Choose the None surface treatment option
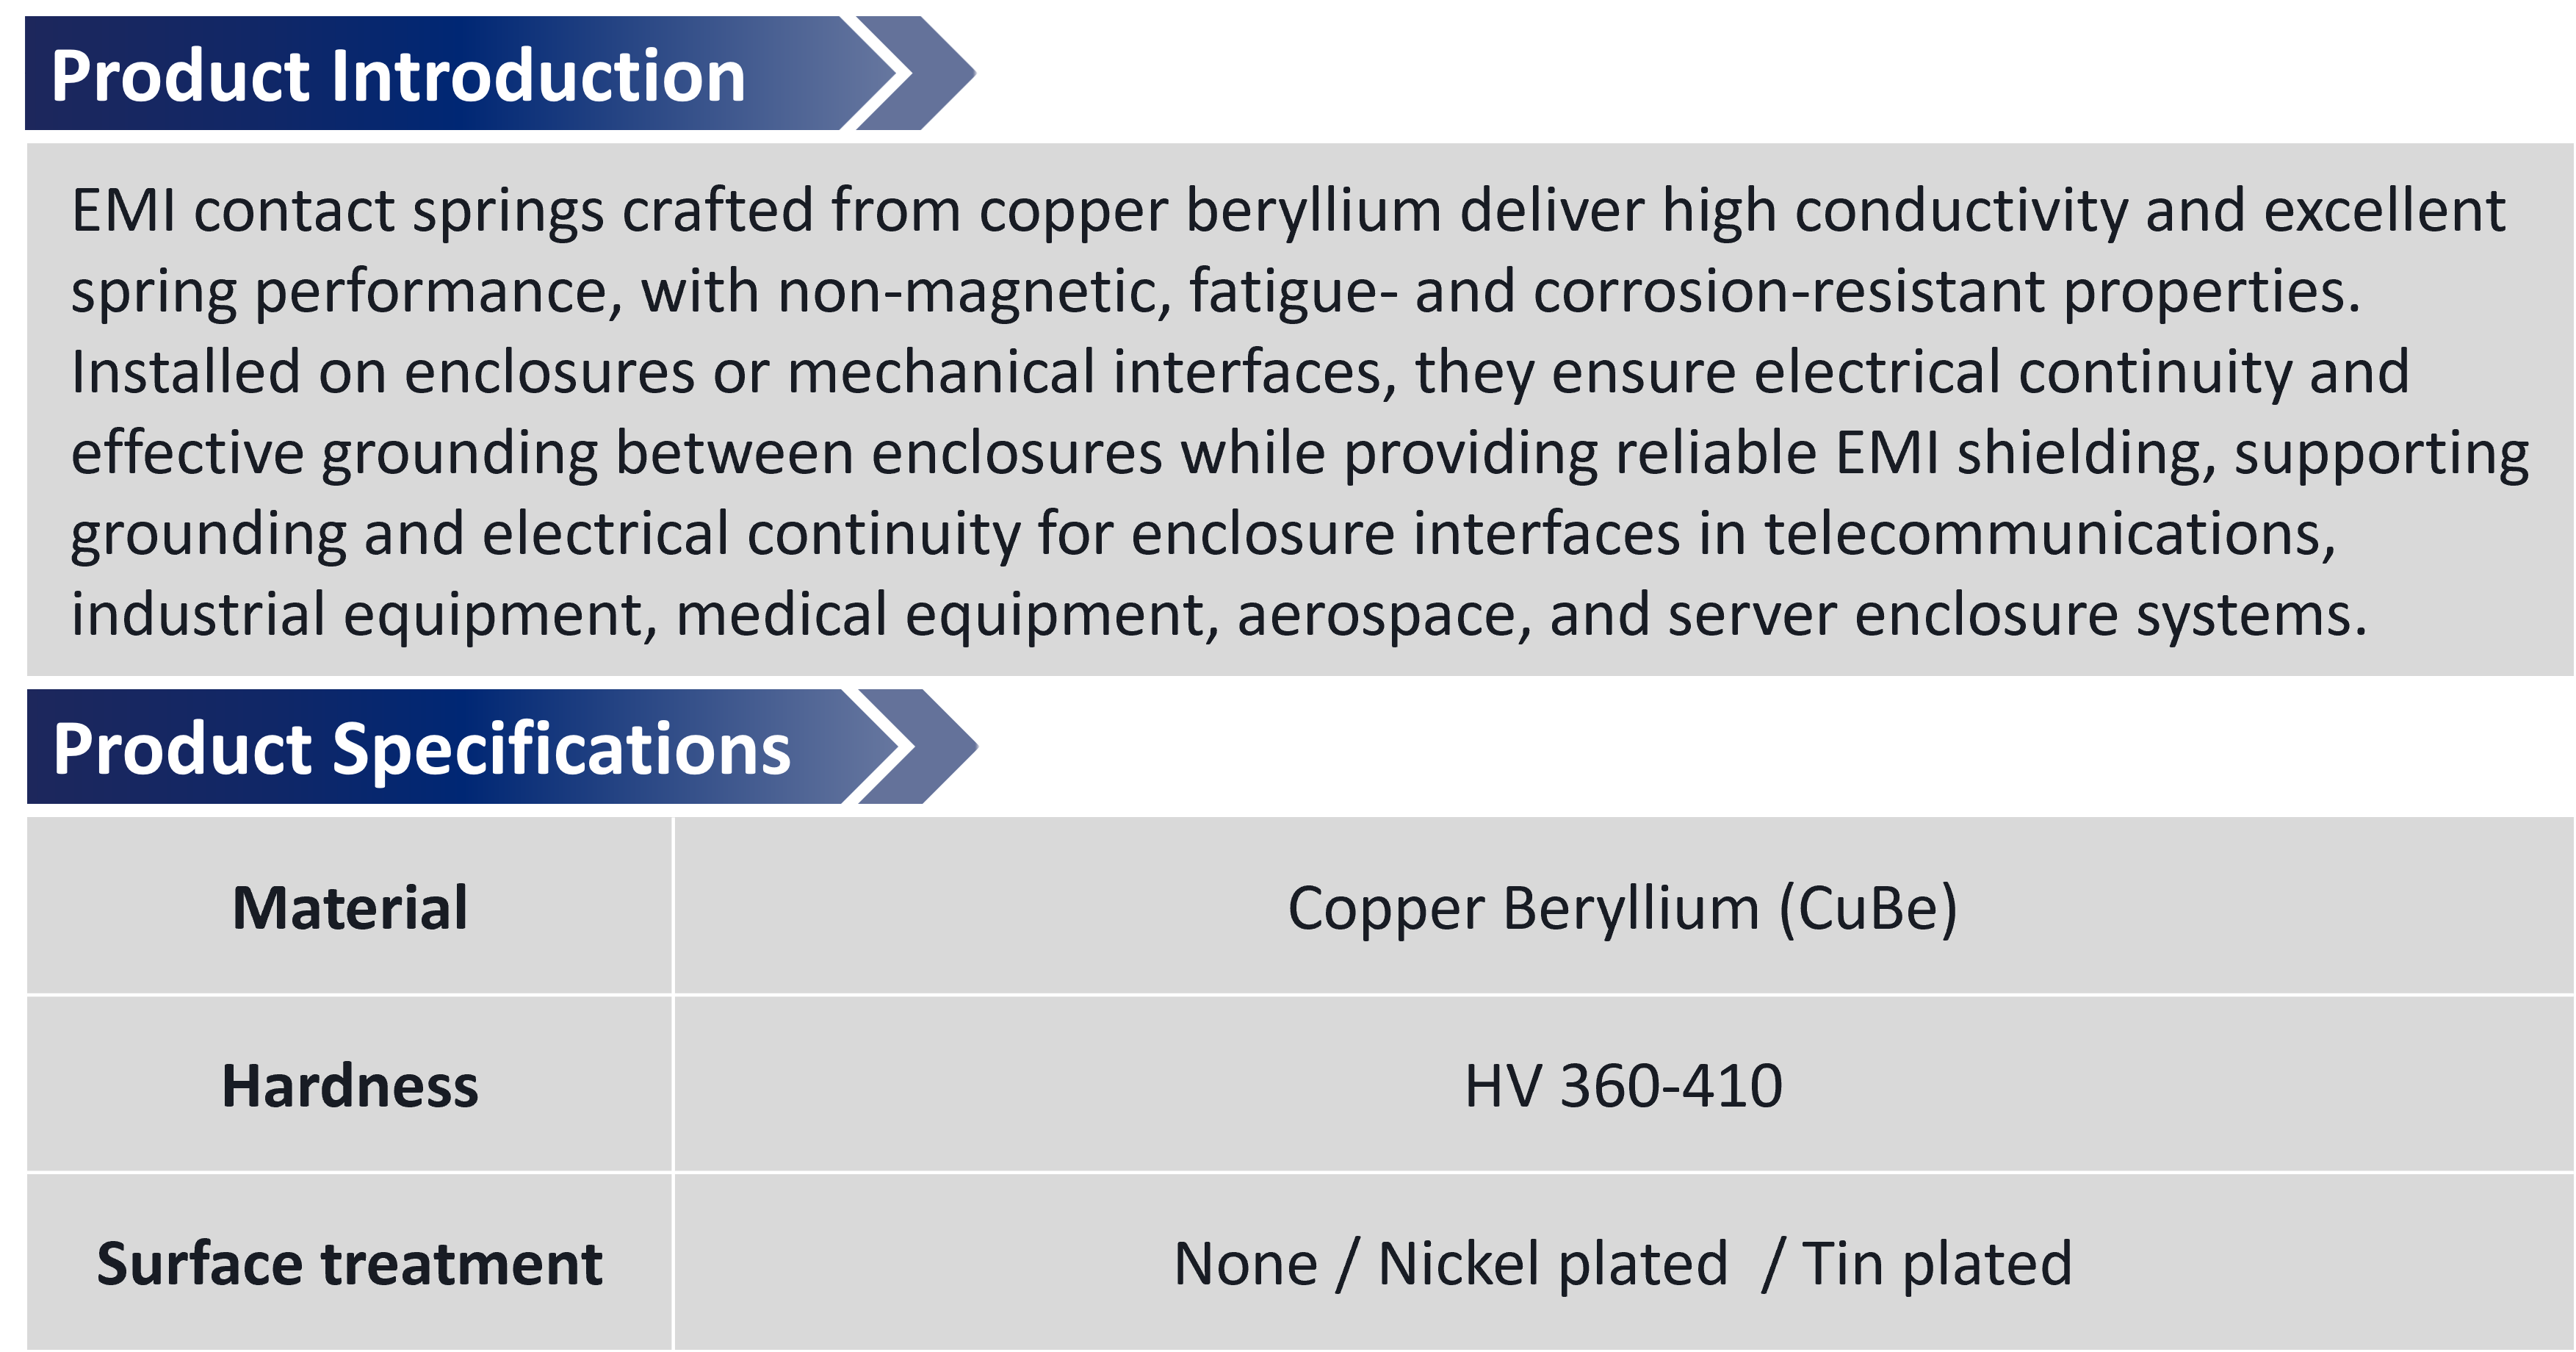The image size is (2576, 1352). (x=1245, y=1264)
